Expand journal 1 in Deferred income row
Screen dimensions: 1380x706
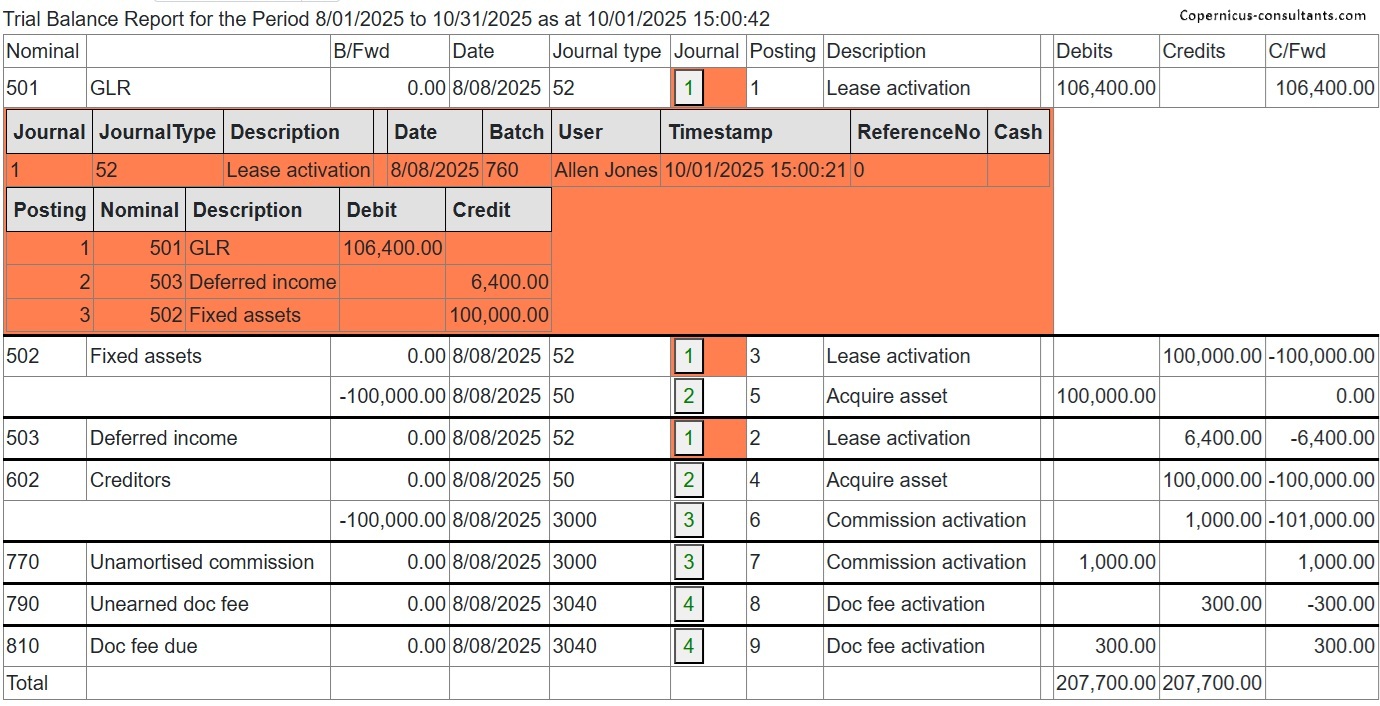pos(689,438)
